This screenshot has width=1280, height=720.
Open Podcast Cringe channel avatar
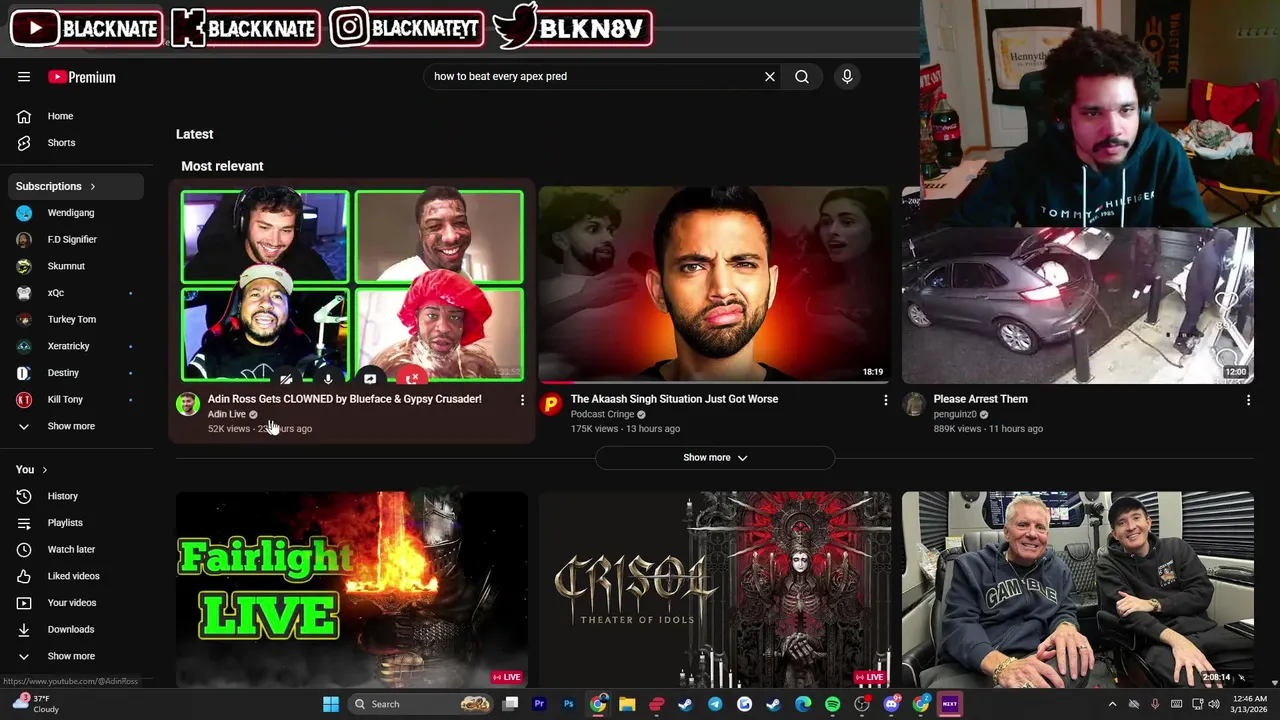point(551,404)
